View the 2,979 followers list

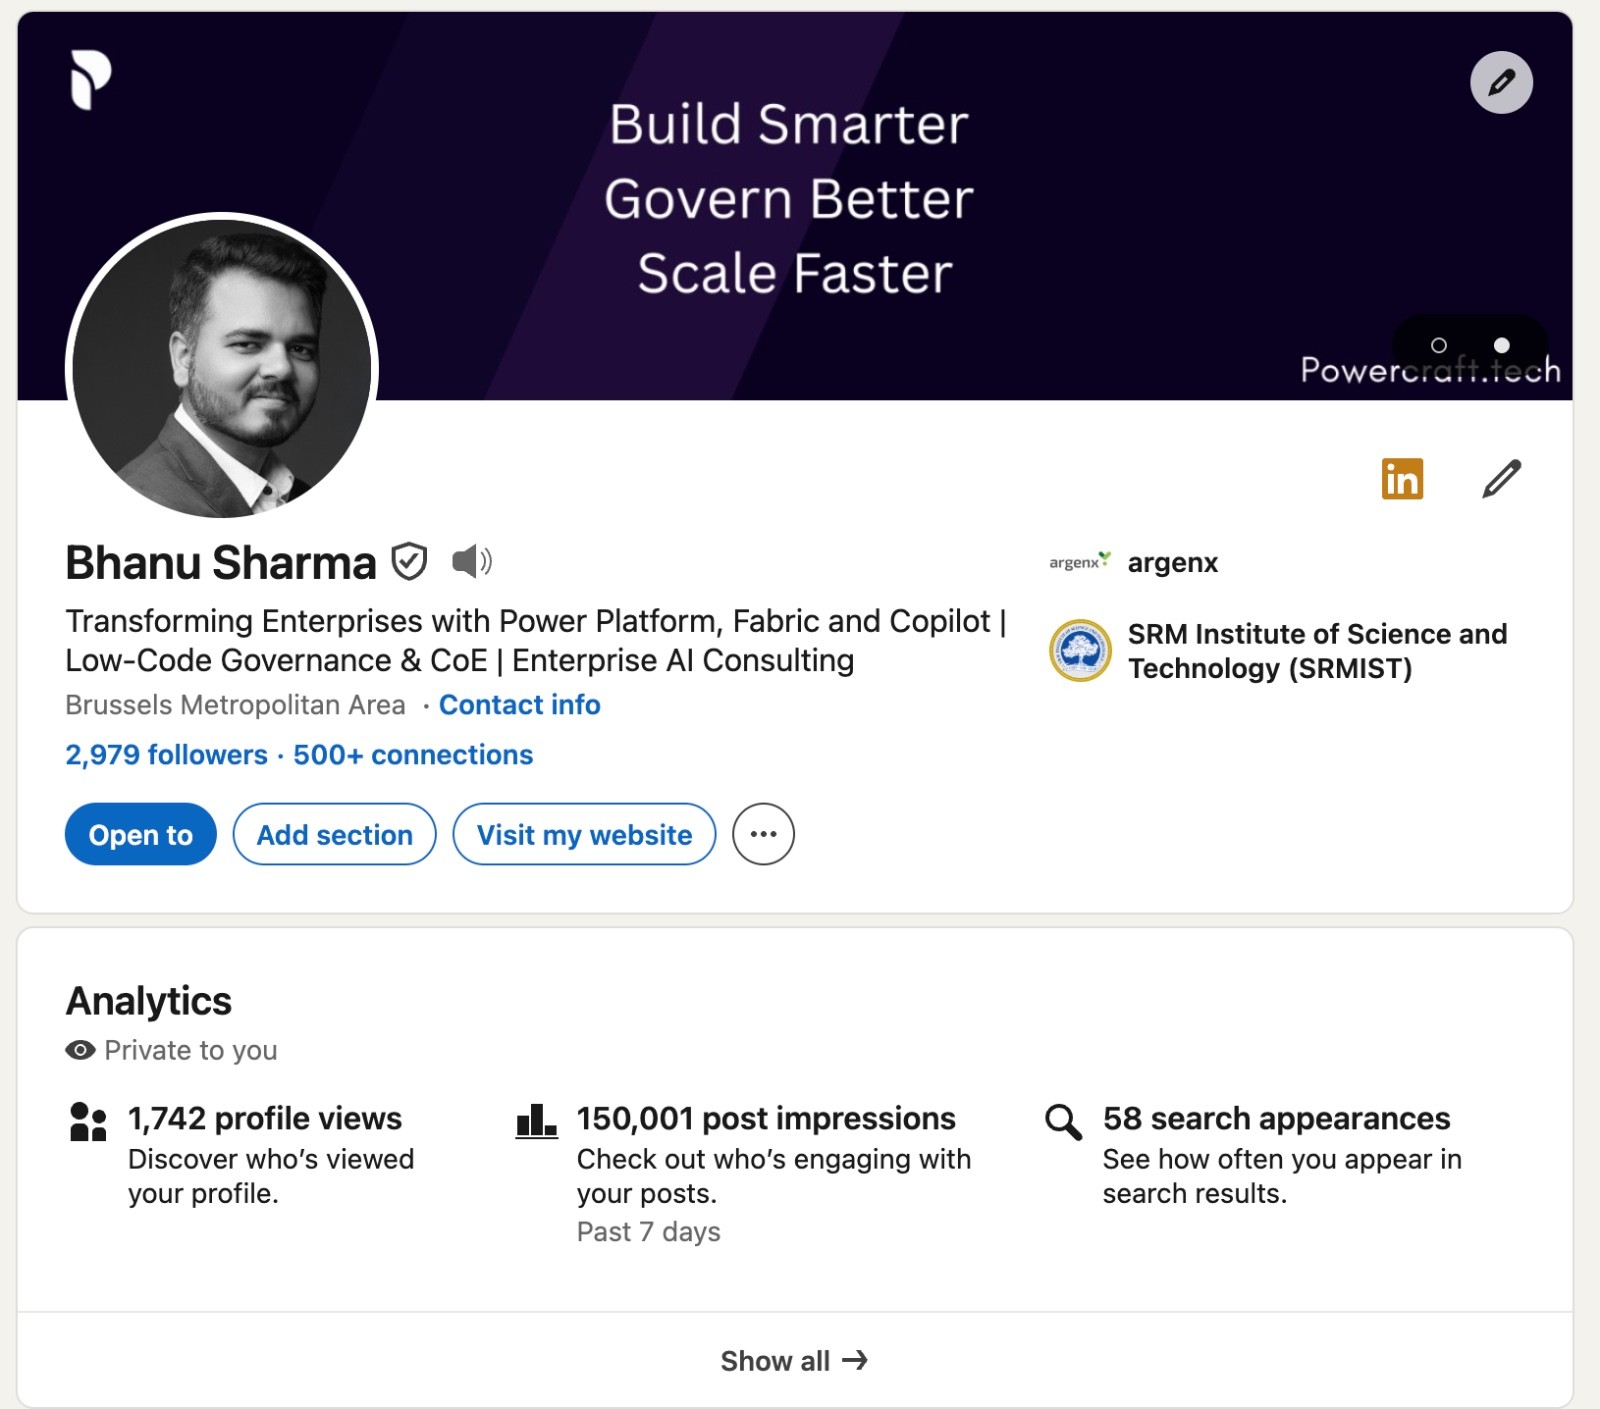[166, 755]
